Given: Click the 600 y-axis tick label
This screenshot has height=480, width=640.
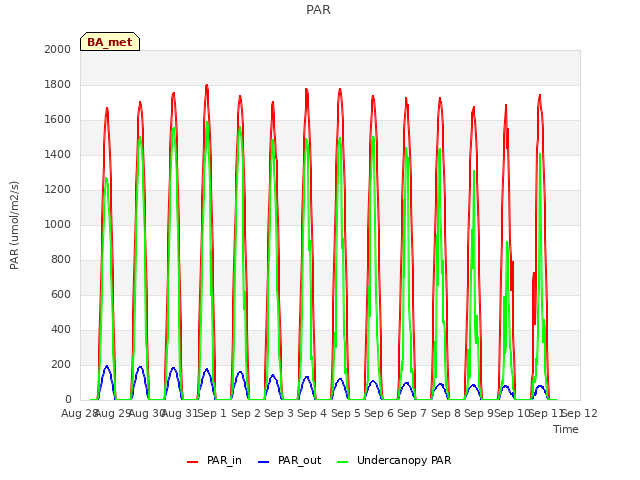Looking at the screenshot, I should [61, 294].
